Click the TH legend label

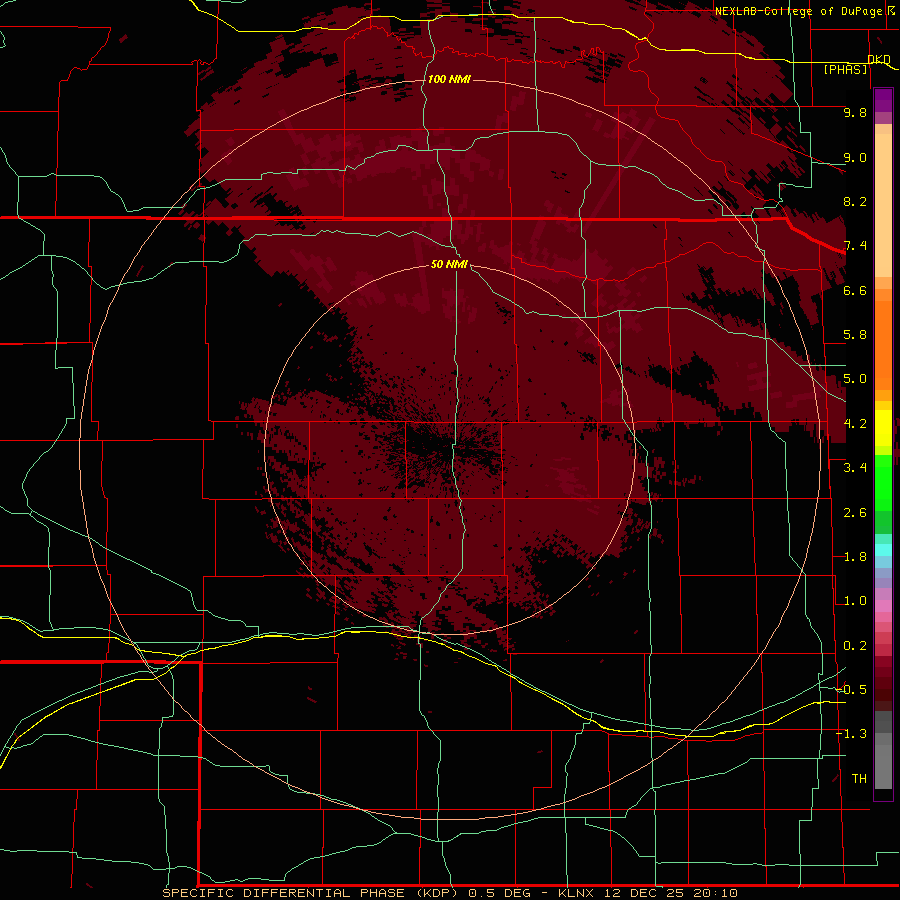(x=859, y=779)
